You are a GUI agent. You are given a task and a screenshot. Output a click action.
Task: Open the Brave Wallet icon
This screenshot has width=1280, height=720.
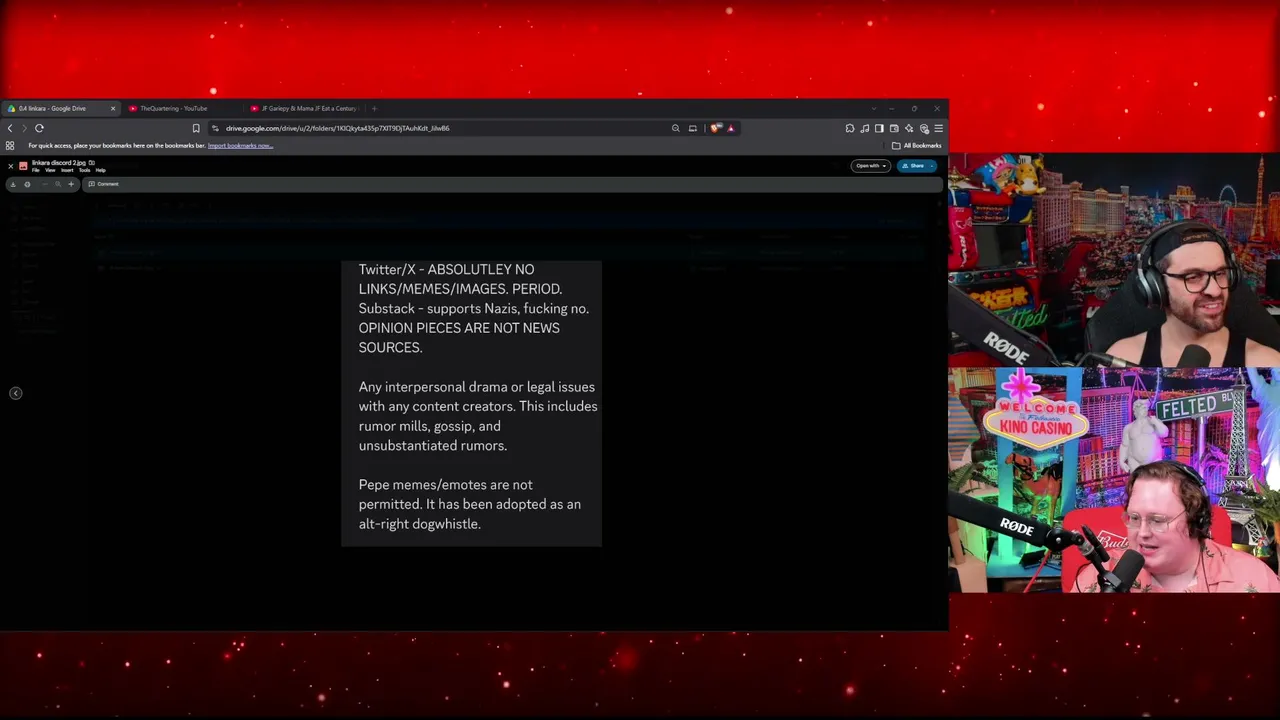[x=894, y=128]
